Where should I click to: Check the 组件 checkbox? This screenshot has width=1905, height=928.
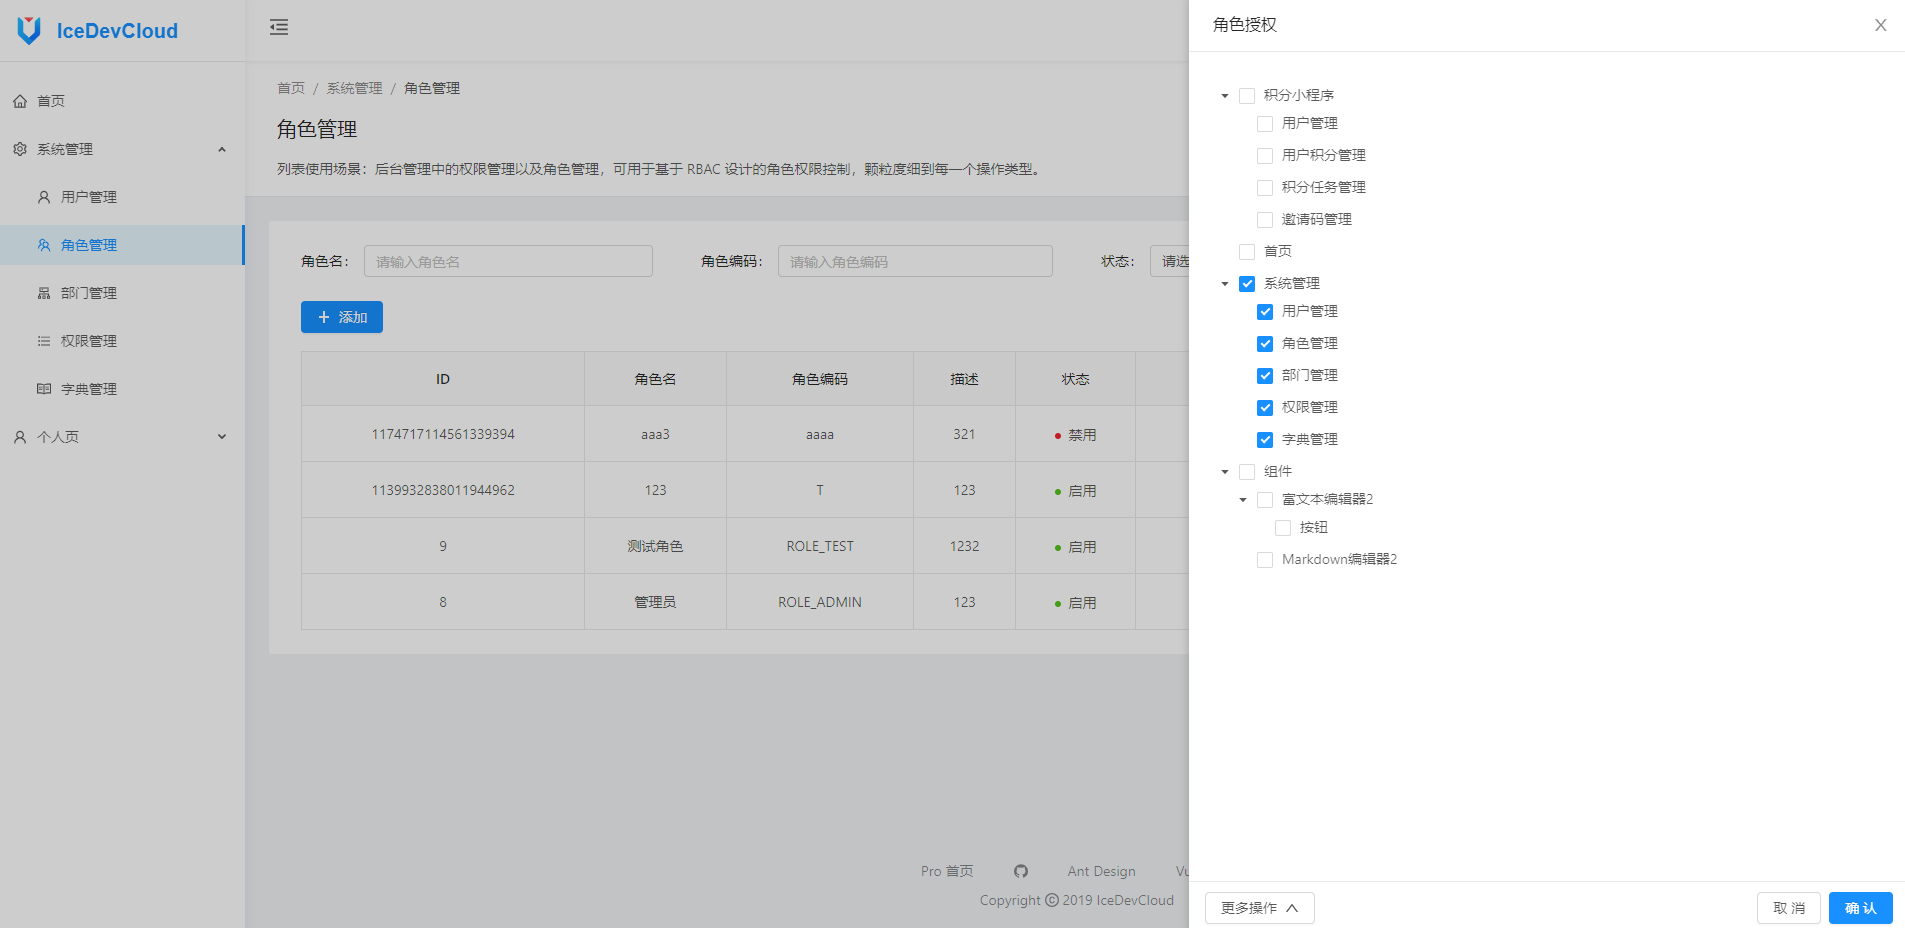point(1247,472)
